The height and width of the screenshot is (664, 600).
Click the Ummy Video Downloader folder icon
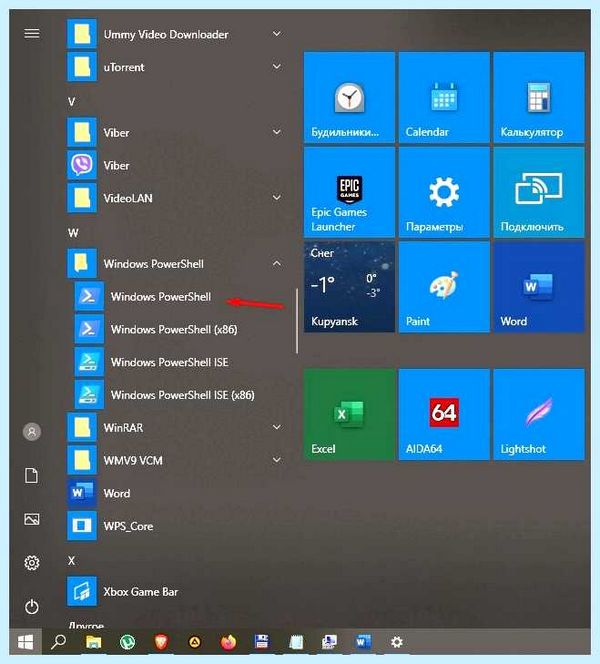coord(82,33)
